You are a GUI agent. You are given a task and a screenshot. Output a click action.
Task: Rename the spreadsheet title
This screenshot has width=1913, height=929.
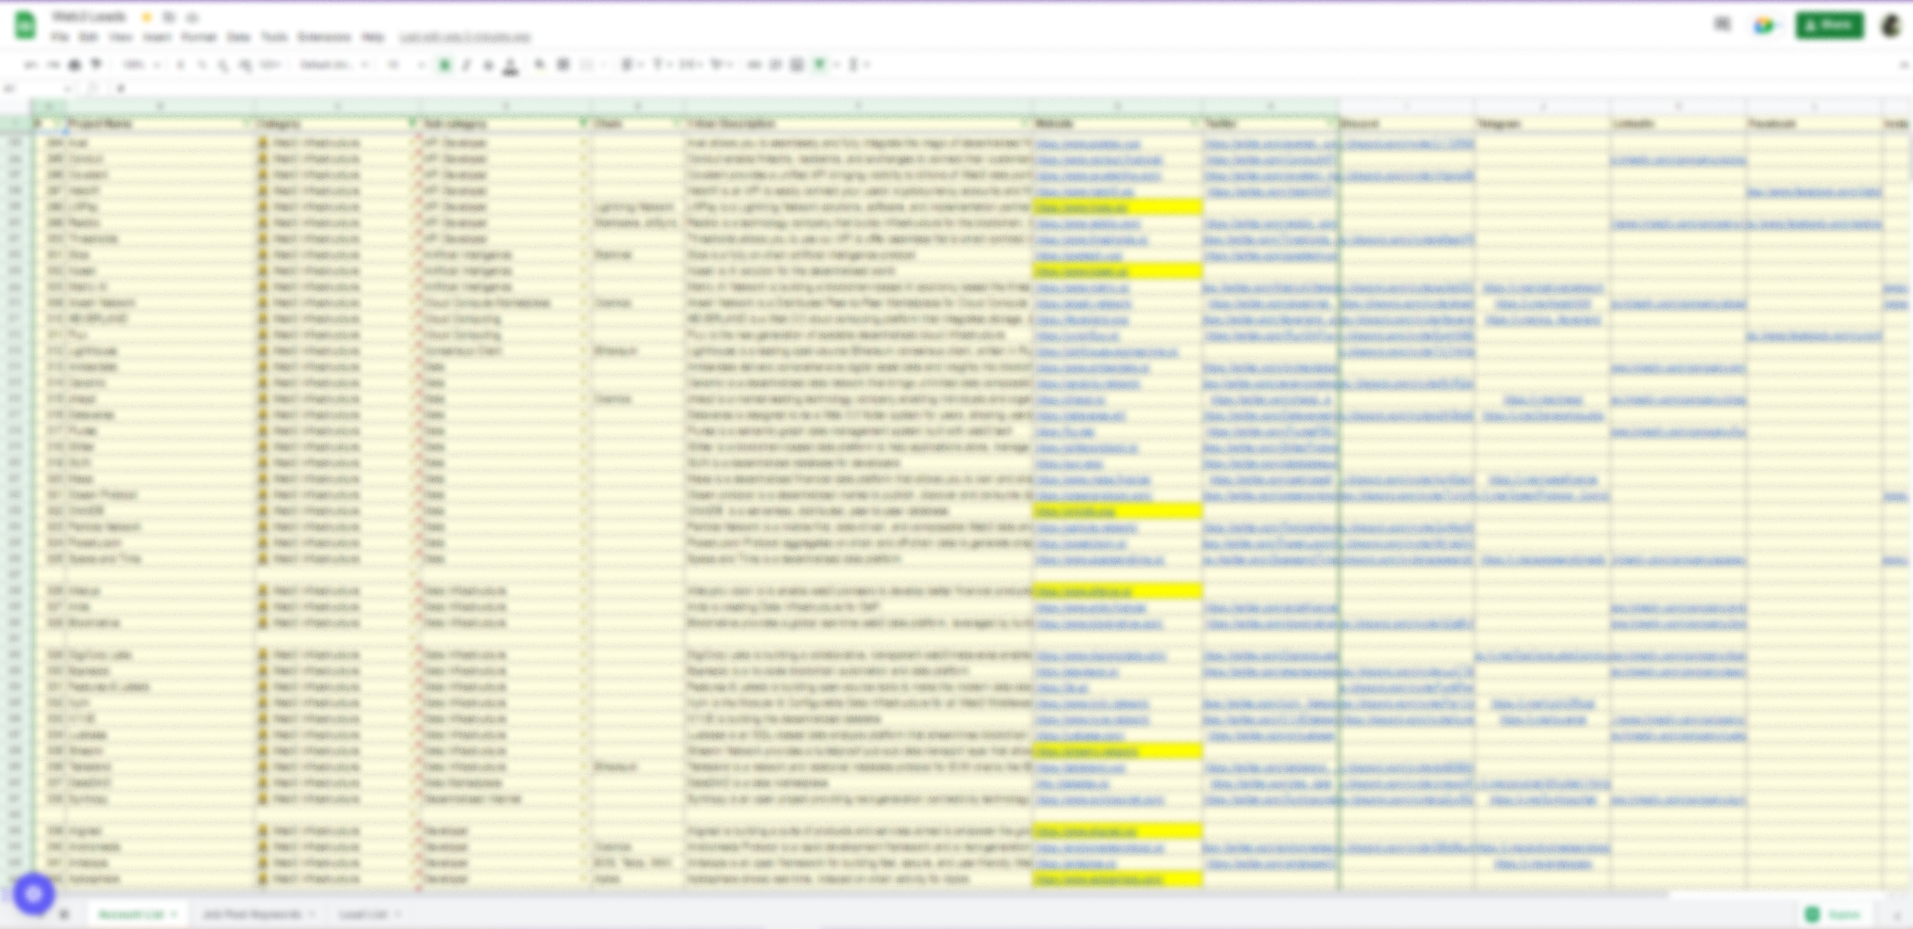point(89,17)
